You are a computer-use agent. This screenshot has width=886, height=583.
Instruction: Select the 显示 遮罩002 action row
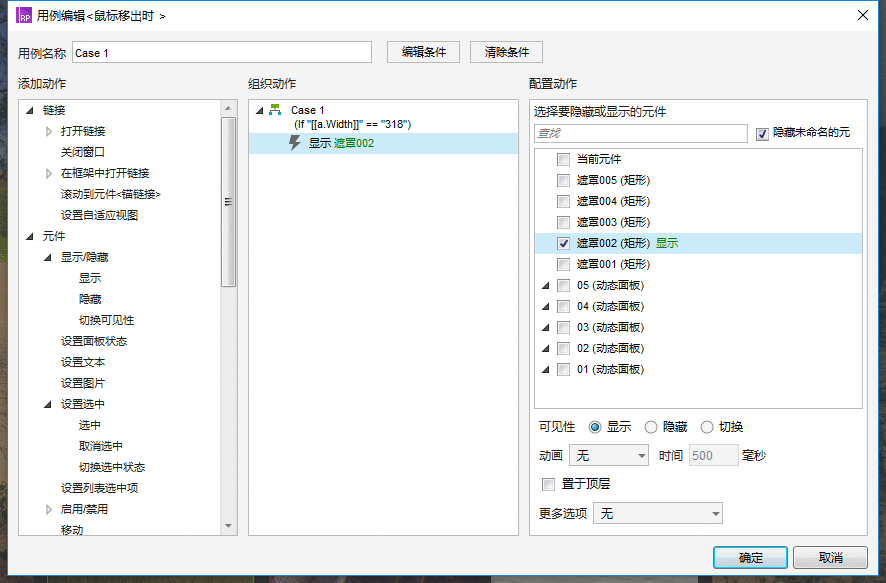click(x=383, y=143)
